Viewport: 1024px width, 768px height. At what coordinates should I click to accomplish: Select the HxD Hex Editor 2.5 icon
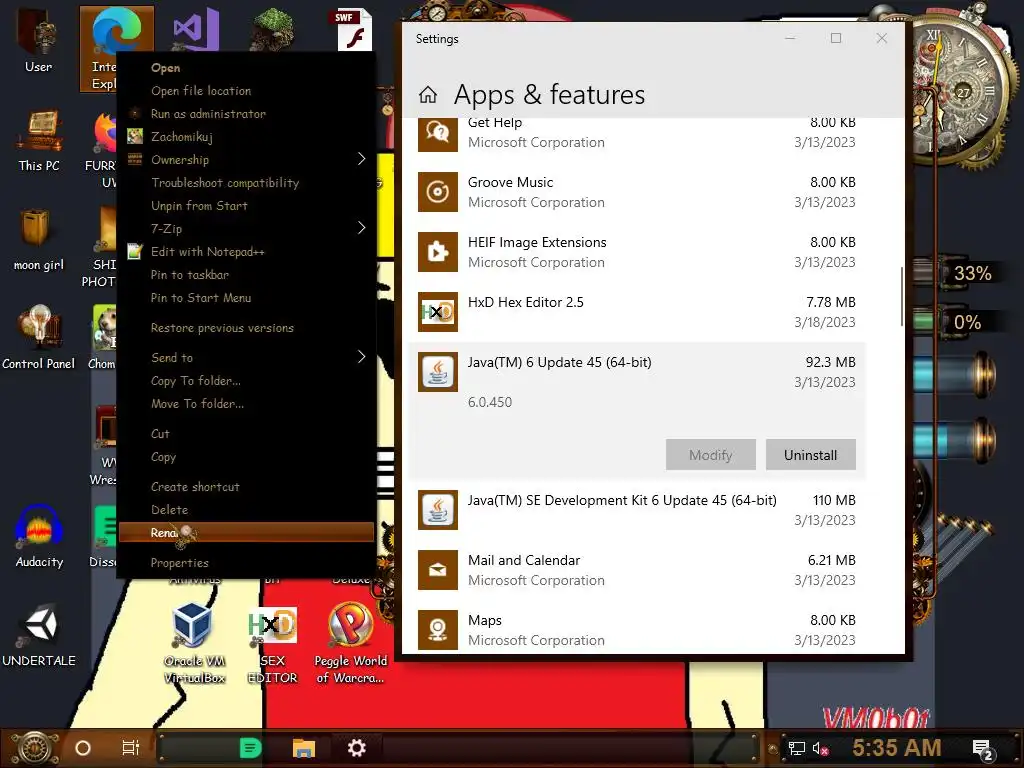point(438,312)
